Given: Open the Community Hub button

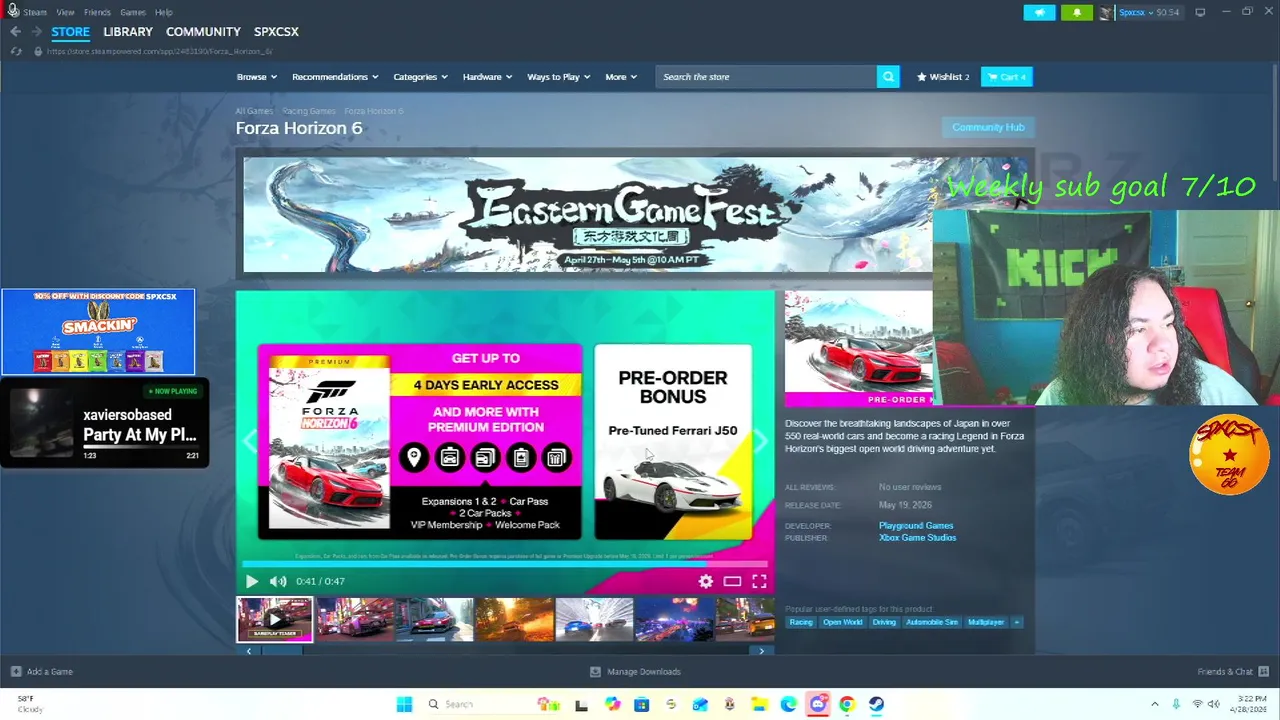Looking at the screenshot, I should [988, 127].
